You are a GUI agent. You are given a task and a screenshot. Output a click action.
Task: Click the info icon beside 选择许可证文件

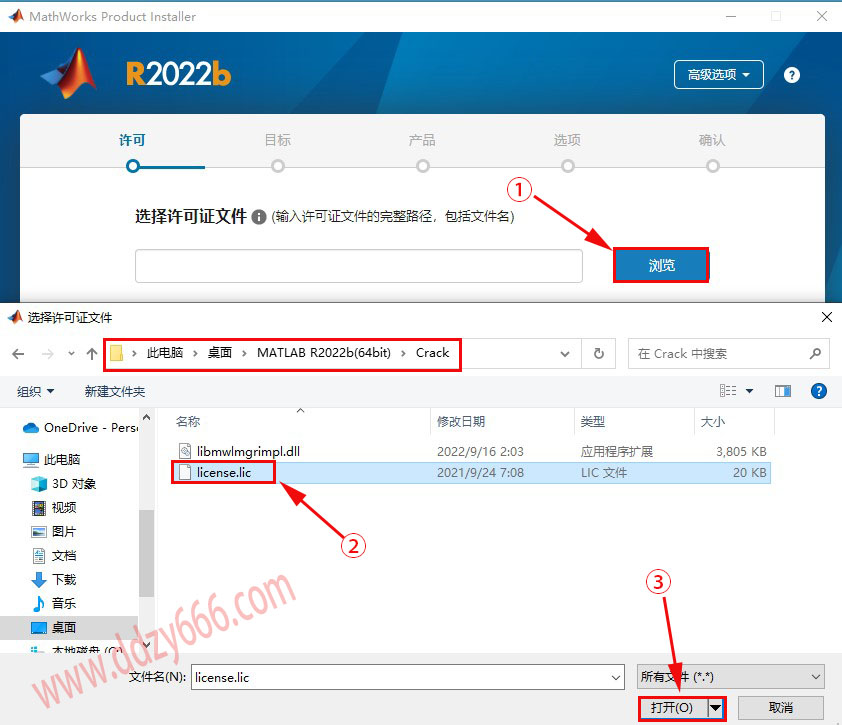(259, 217)
